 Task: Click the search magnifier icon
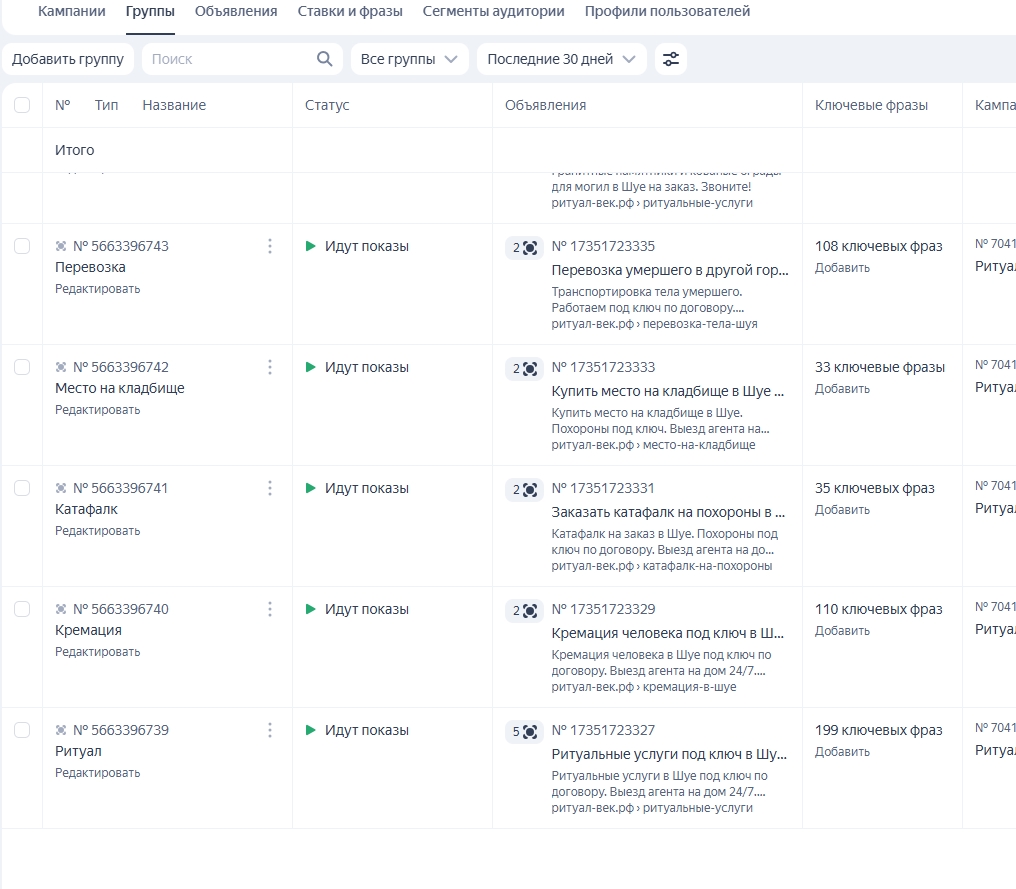coord(324,59)
